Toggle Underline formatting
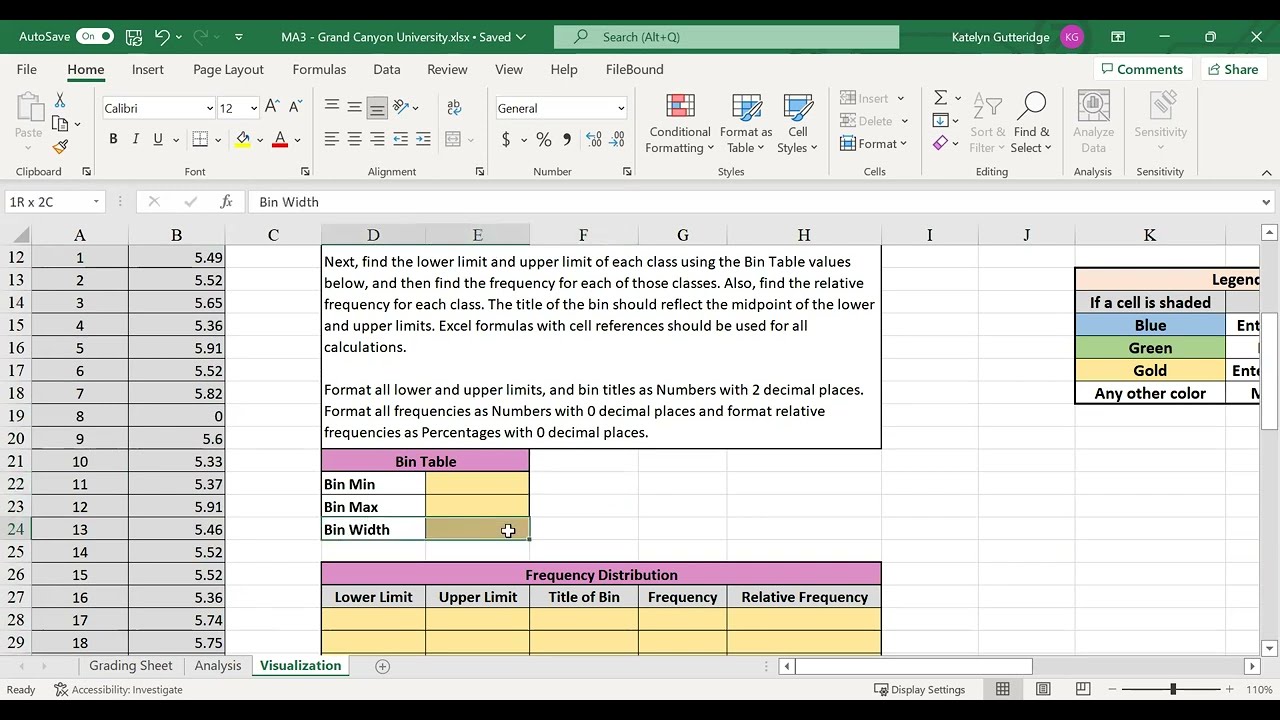This screenshot has width=1280, height=720. [x=157, y=140]
